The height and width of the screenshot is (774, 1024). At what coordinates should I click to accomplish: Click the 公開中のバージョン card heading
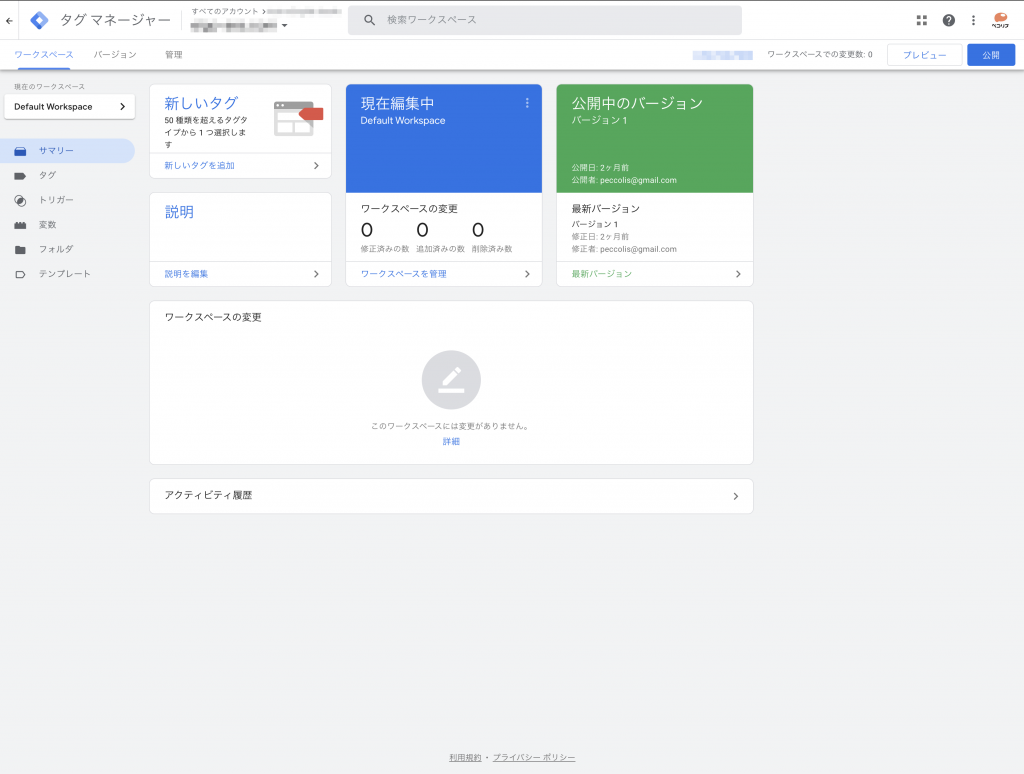pos(637,103)
